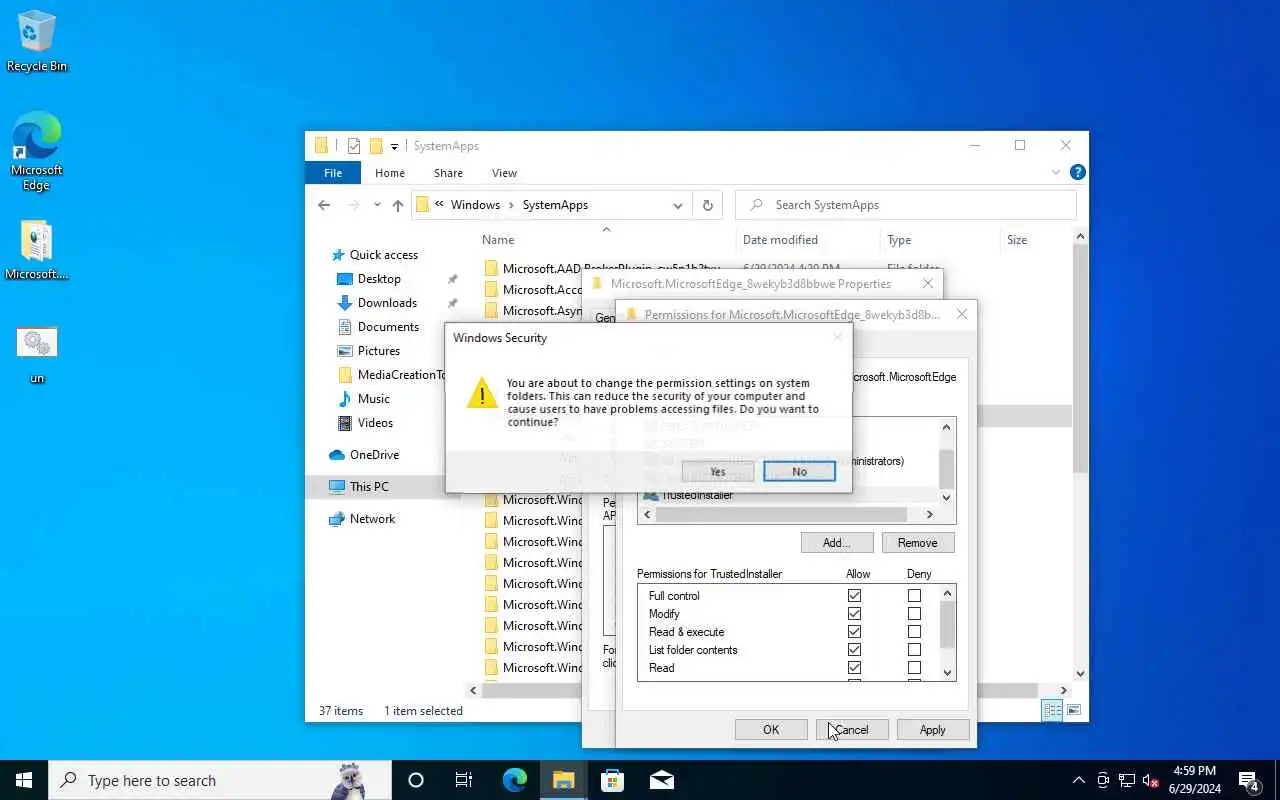1280x800 pixels.
Task: Check Deny box for Full control
Action: tap(914, 596)
